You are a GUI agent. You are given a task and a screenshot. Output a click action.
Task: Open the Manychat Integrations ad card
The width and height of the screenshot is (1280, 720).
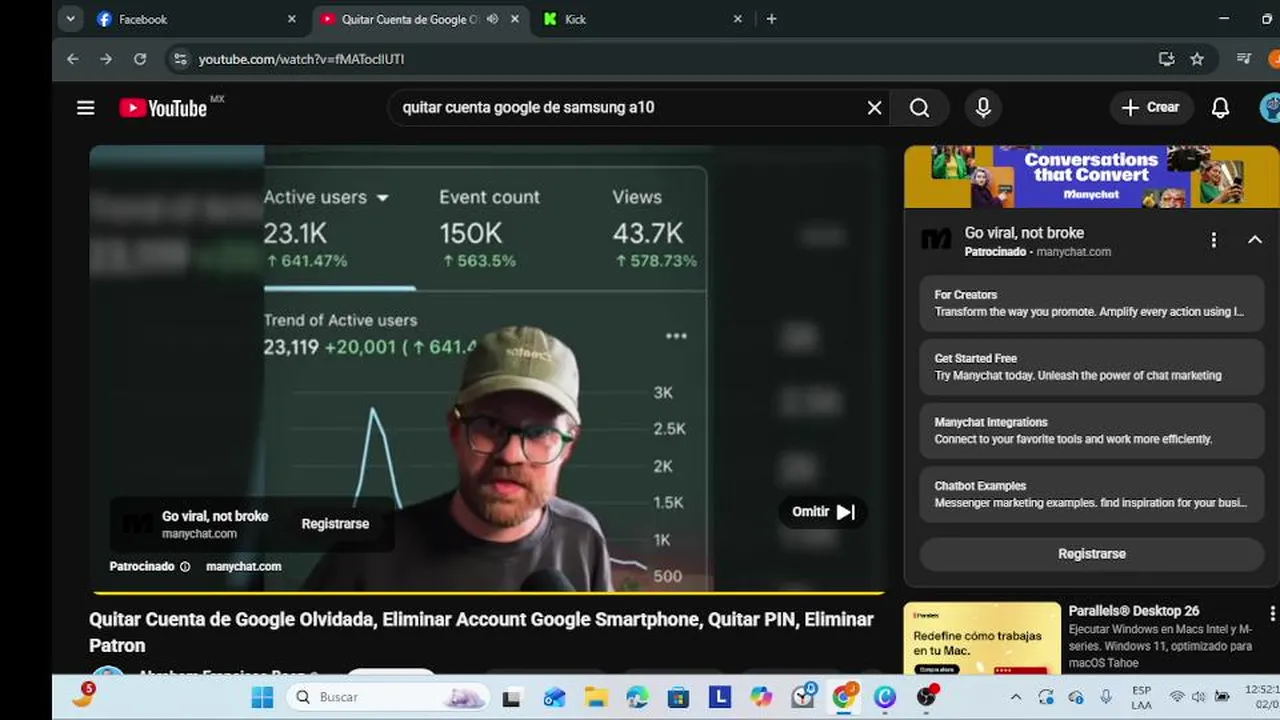pyautogui.click(x=1092, y=430)
